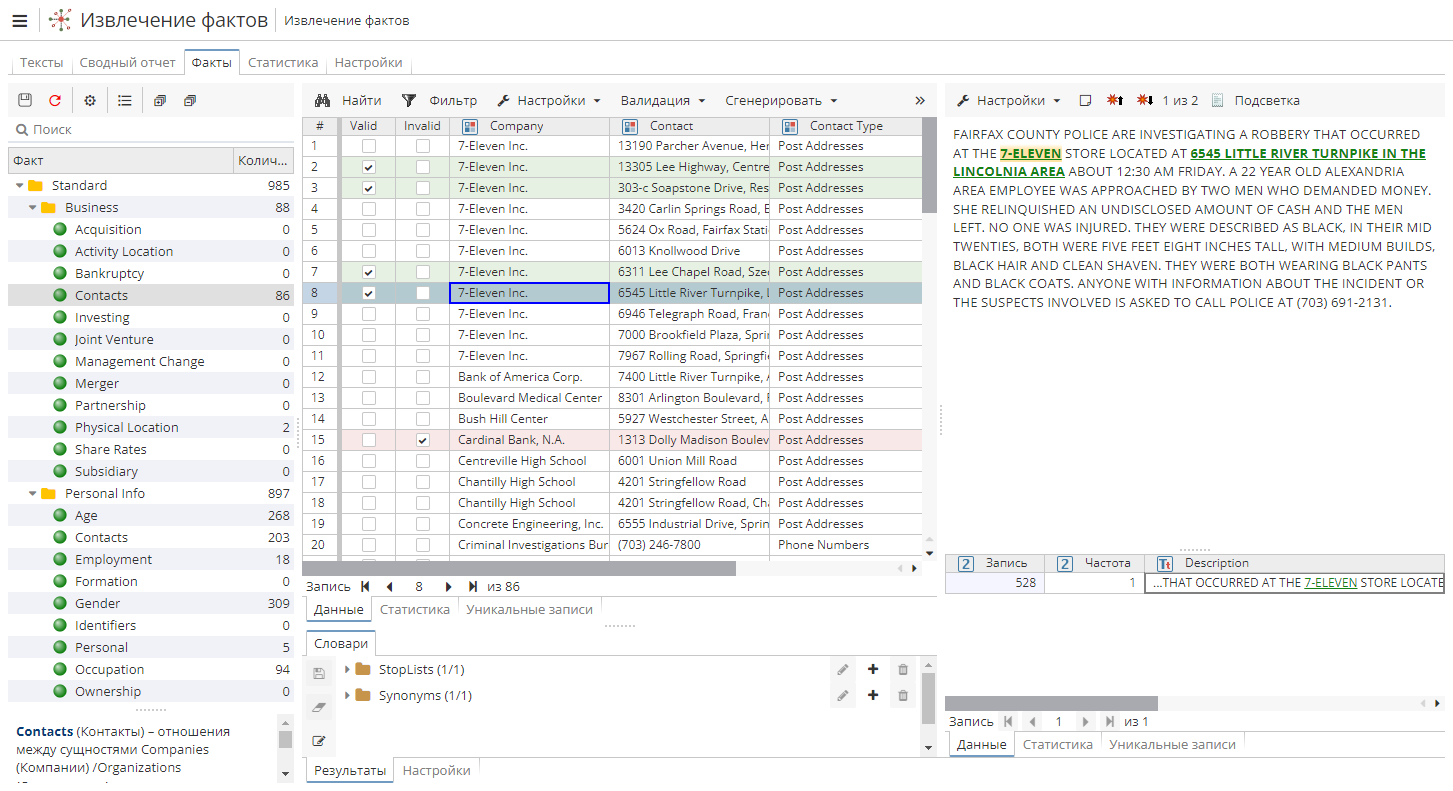Uncheck Valid for row 7
Screen dimensions: 1453x791
(369, 272)
